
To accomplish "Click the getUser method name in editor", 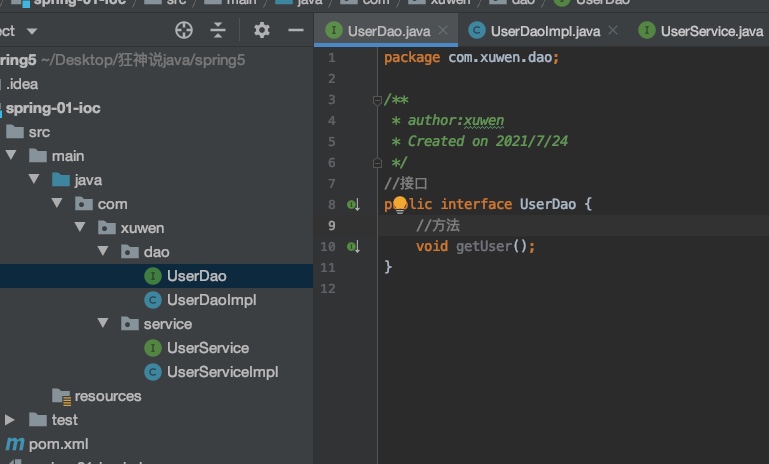I will click(x=484, y=246).
